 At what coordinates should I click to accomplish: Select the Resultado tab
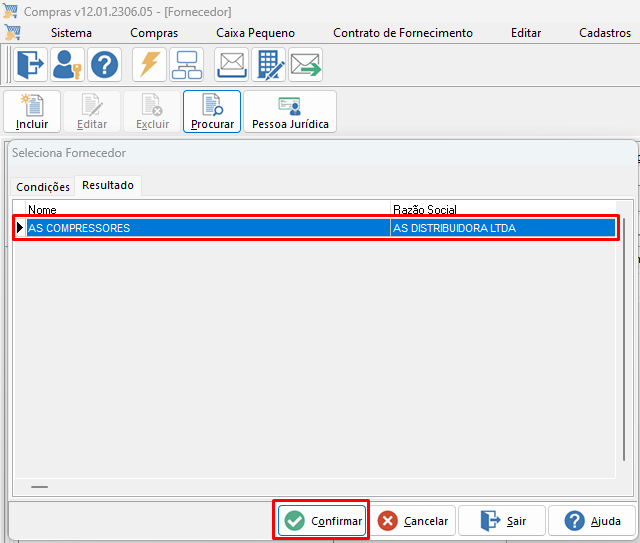(x=108, y=185)
